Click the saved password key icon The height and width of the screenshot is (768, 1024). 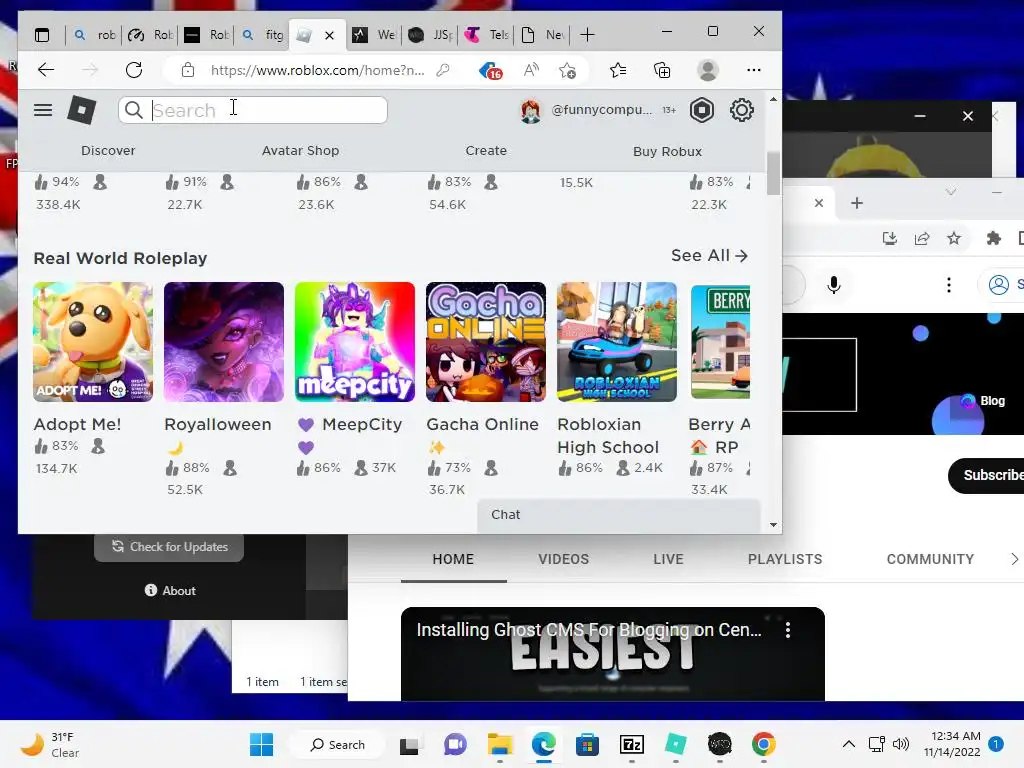(x=443, y=70)
